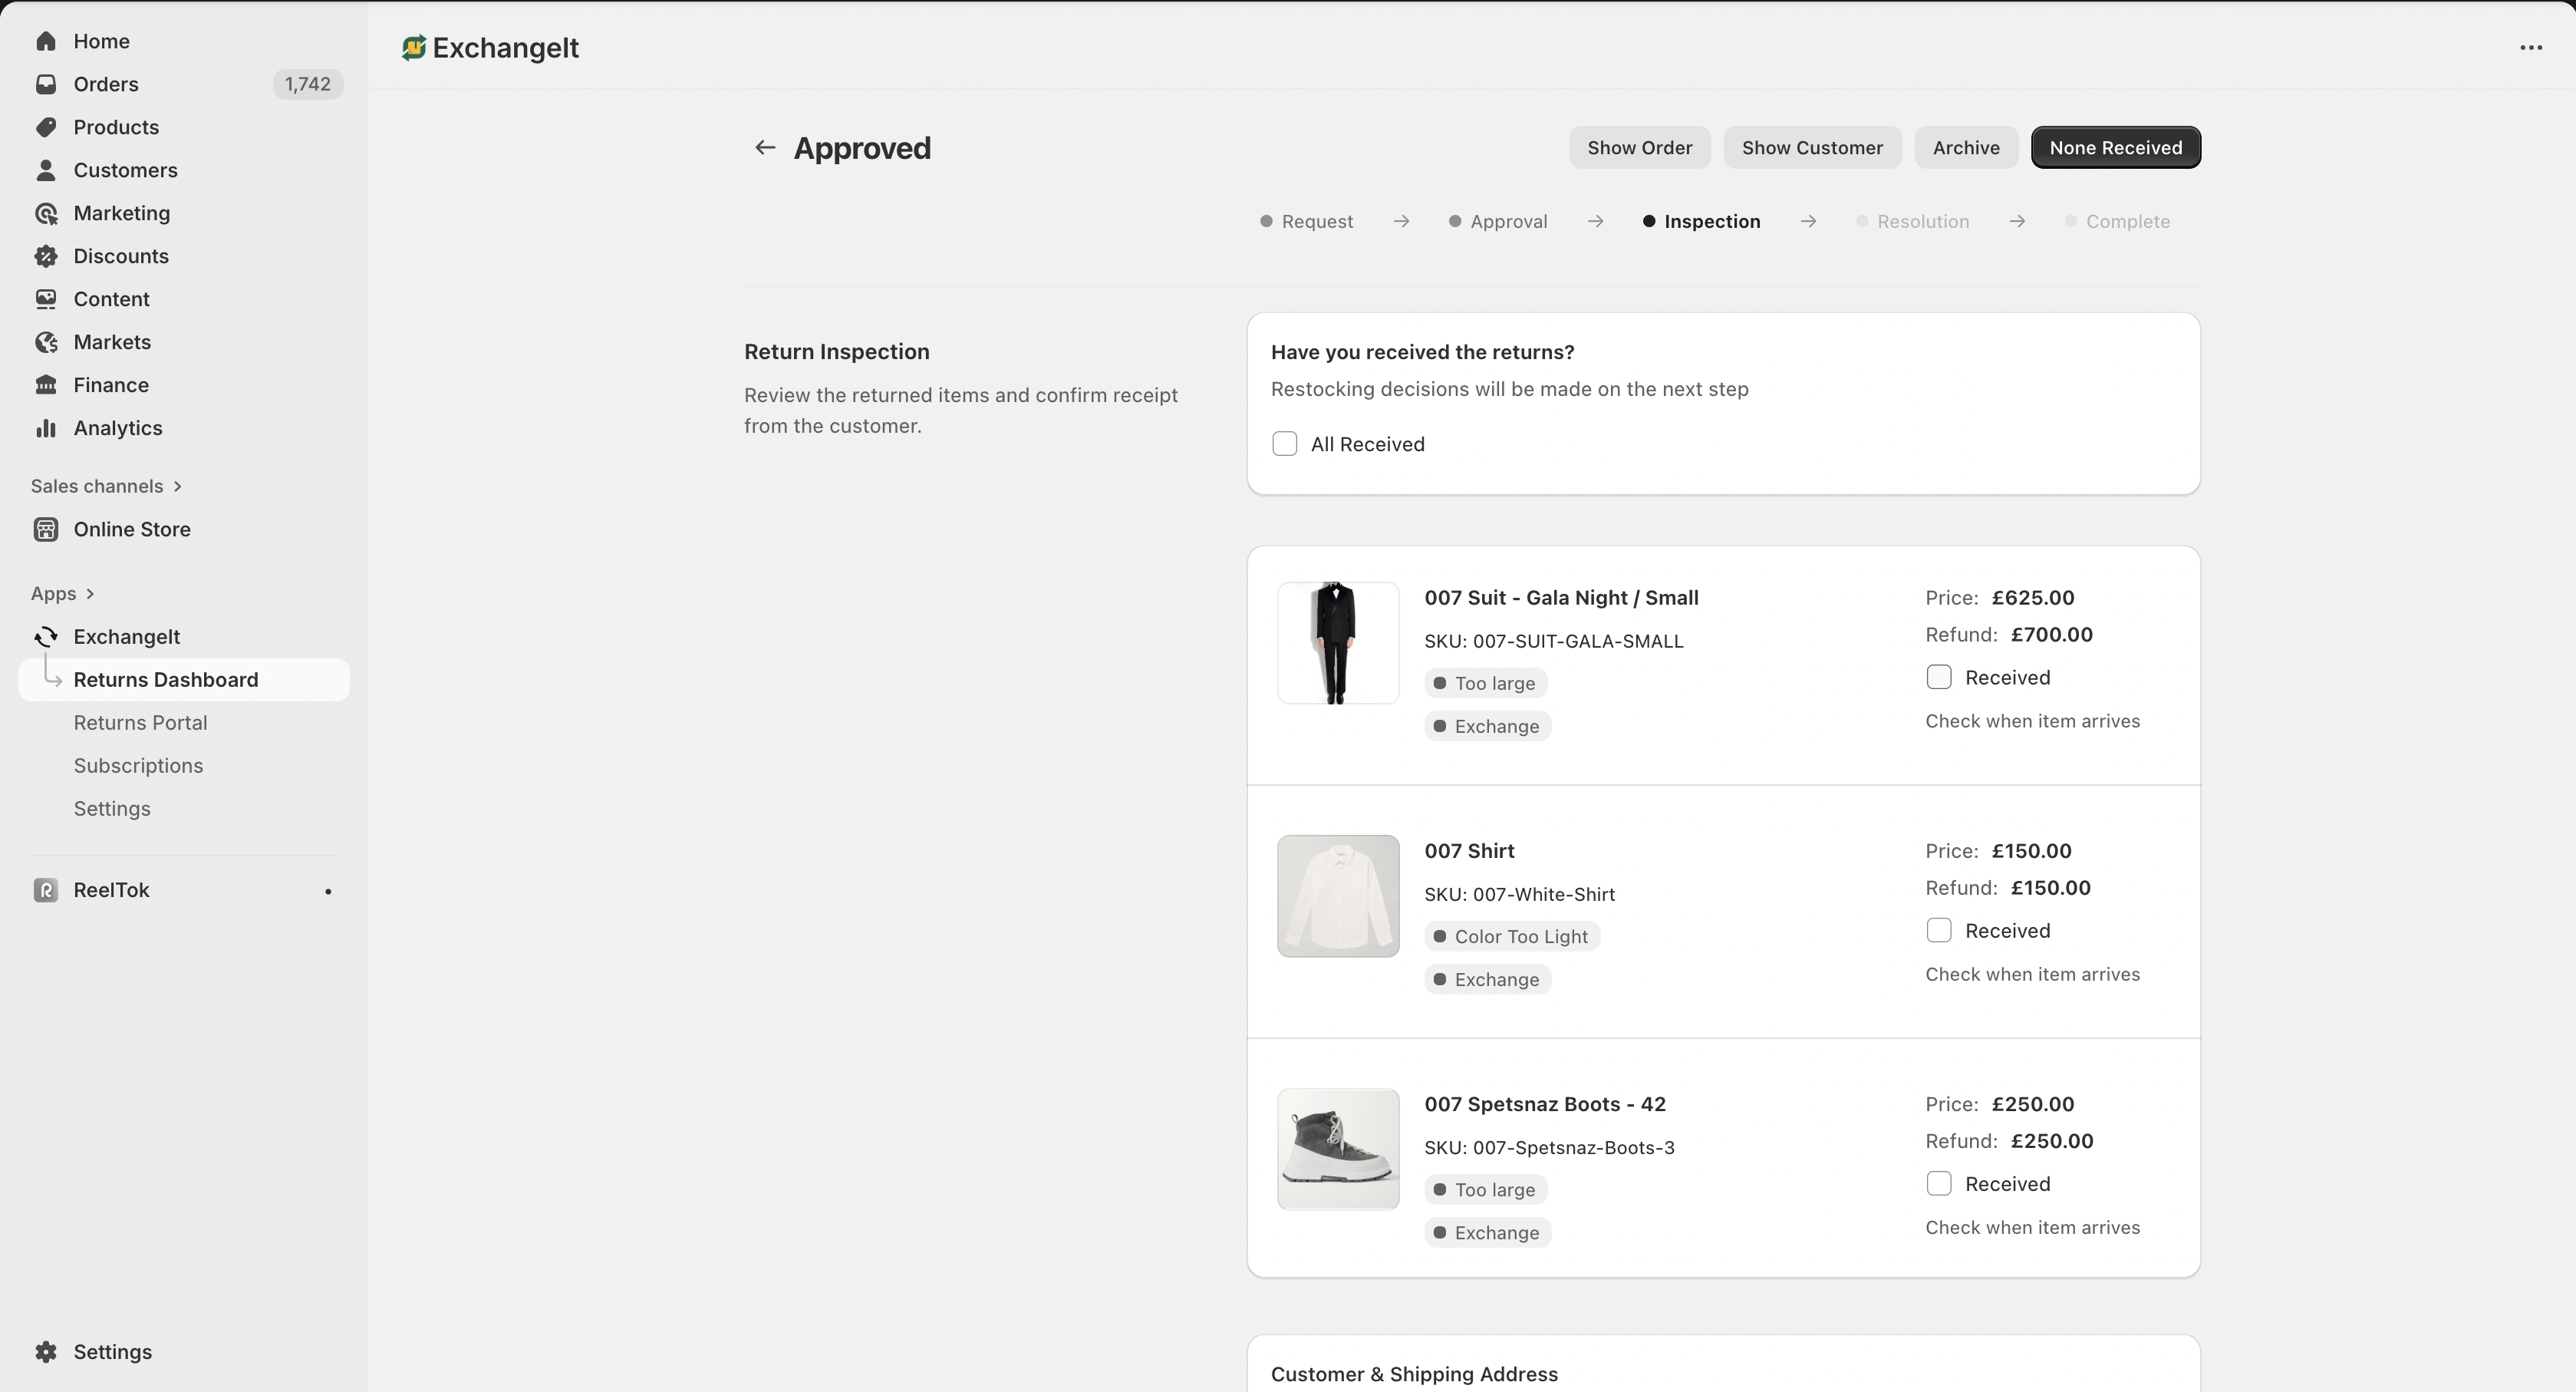Screen dimensions: 2576x1392
Task: Click the back arrow beside Approved
Action: click(x=765, y=148)
